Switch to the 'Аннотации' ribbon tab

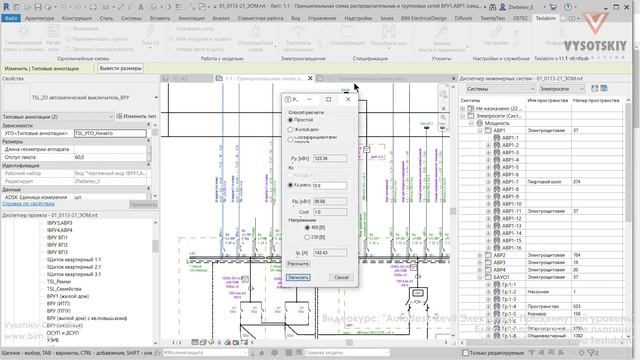[x=191, y=18]
